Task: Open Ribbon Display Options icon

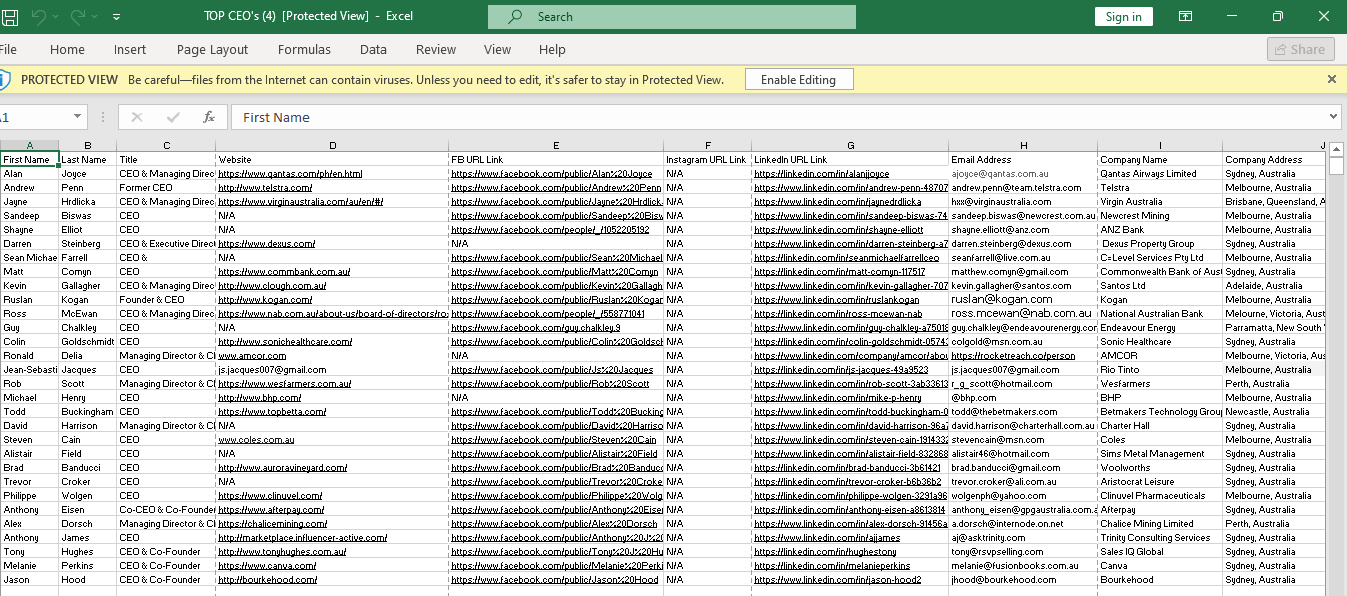Action: (1185, 17)
